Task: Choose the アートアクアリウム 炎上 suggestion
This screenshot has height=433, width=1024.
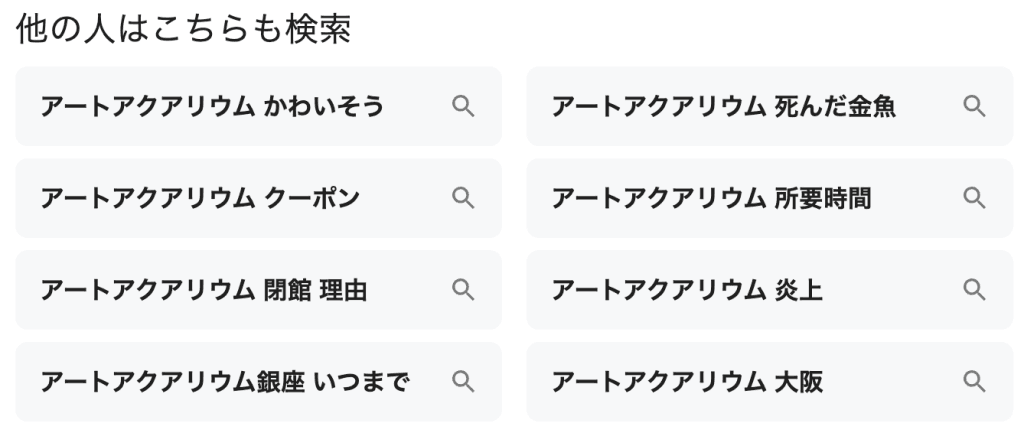Action: click(686, 290)
